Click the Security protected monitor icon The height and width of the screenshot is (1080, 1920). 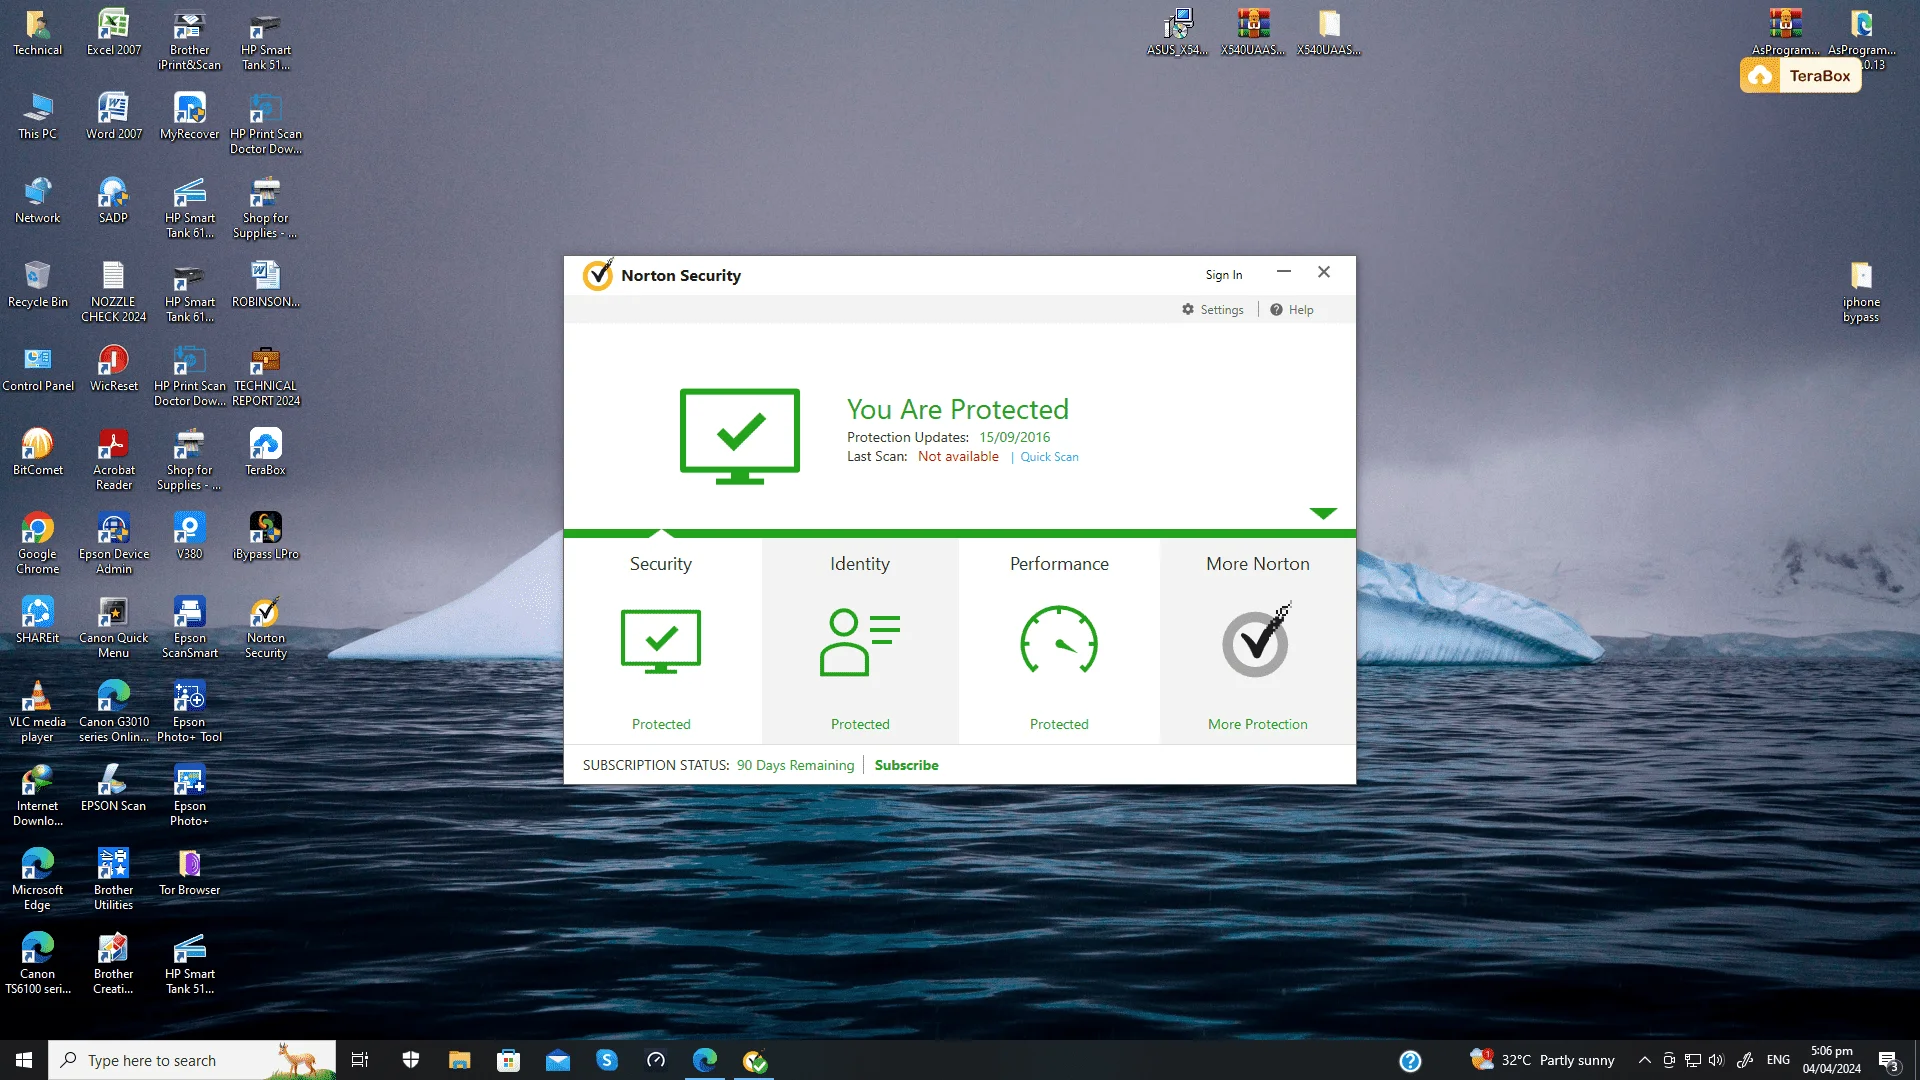pos(661,642)
